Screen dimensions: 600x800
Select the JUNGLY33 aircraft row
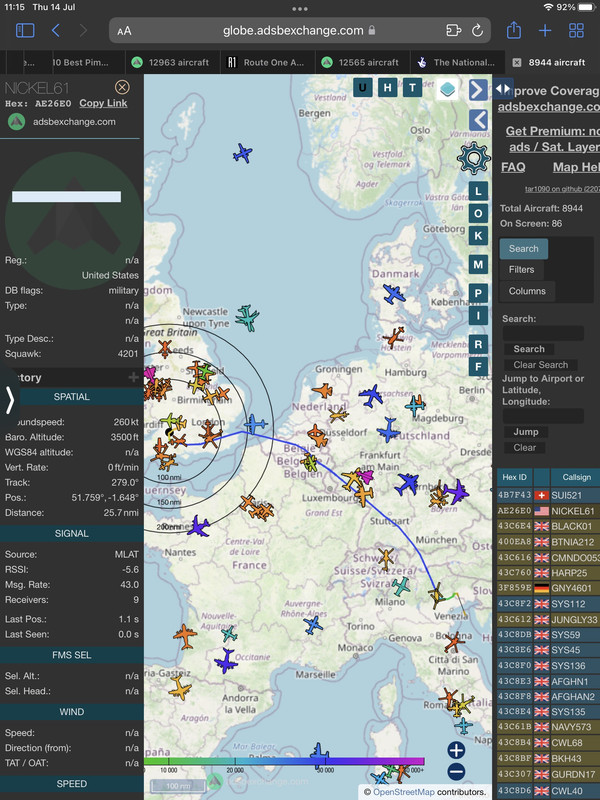[x=548, y=619]
